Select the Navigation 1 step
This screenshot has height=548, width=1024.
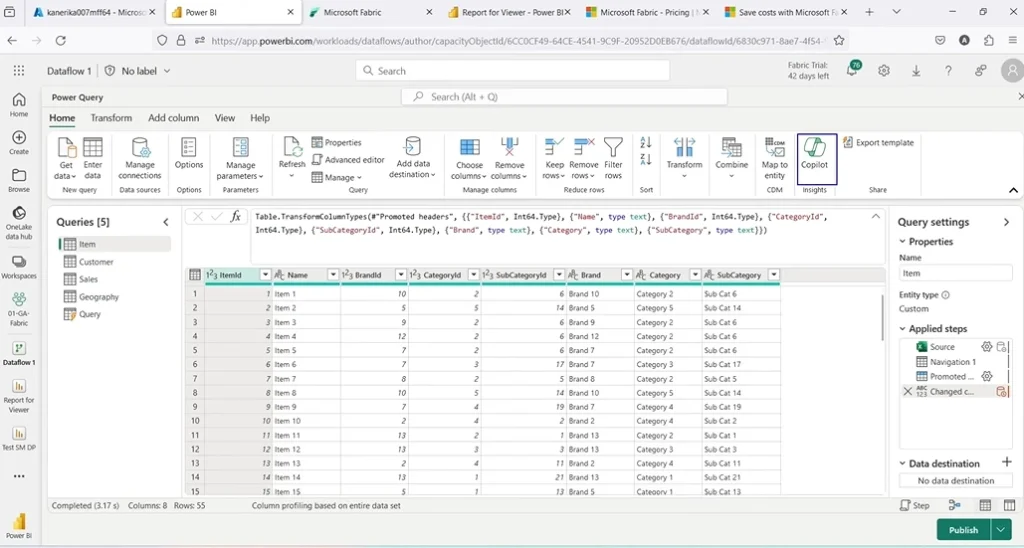click(953, 362)
